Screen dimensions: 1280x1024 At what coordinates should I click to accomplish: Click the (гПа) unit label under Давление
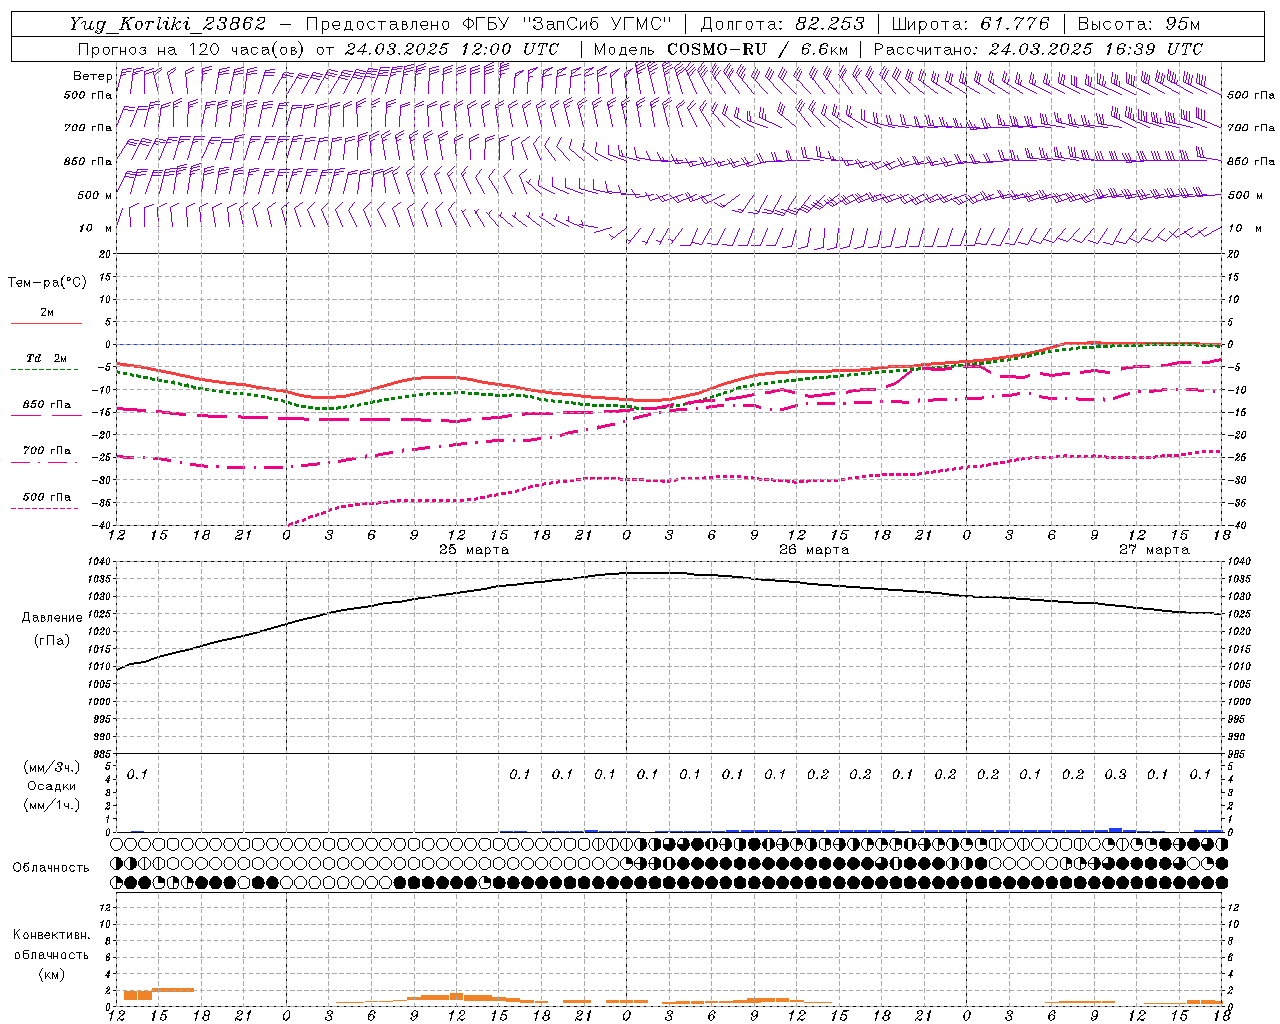coord(52,641)
